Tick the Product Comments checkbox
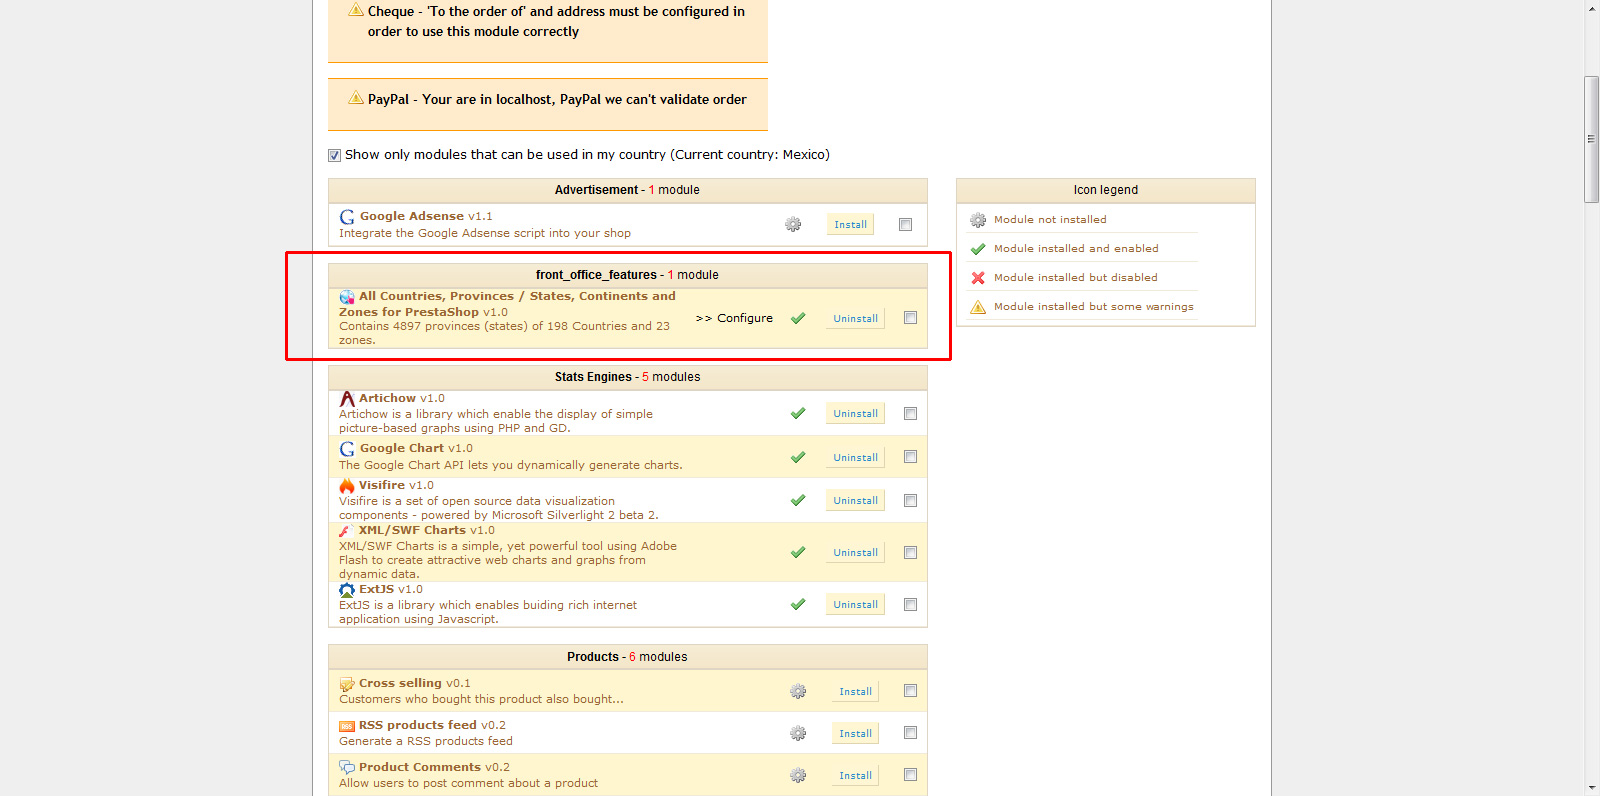This screenshot has height=796, width=1600. click(910, 774)
